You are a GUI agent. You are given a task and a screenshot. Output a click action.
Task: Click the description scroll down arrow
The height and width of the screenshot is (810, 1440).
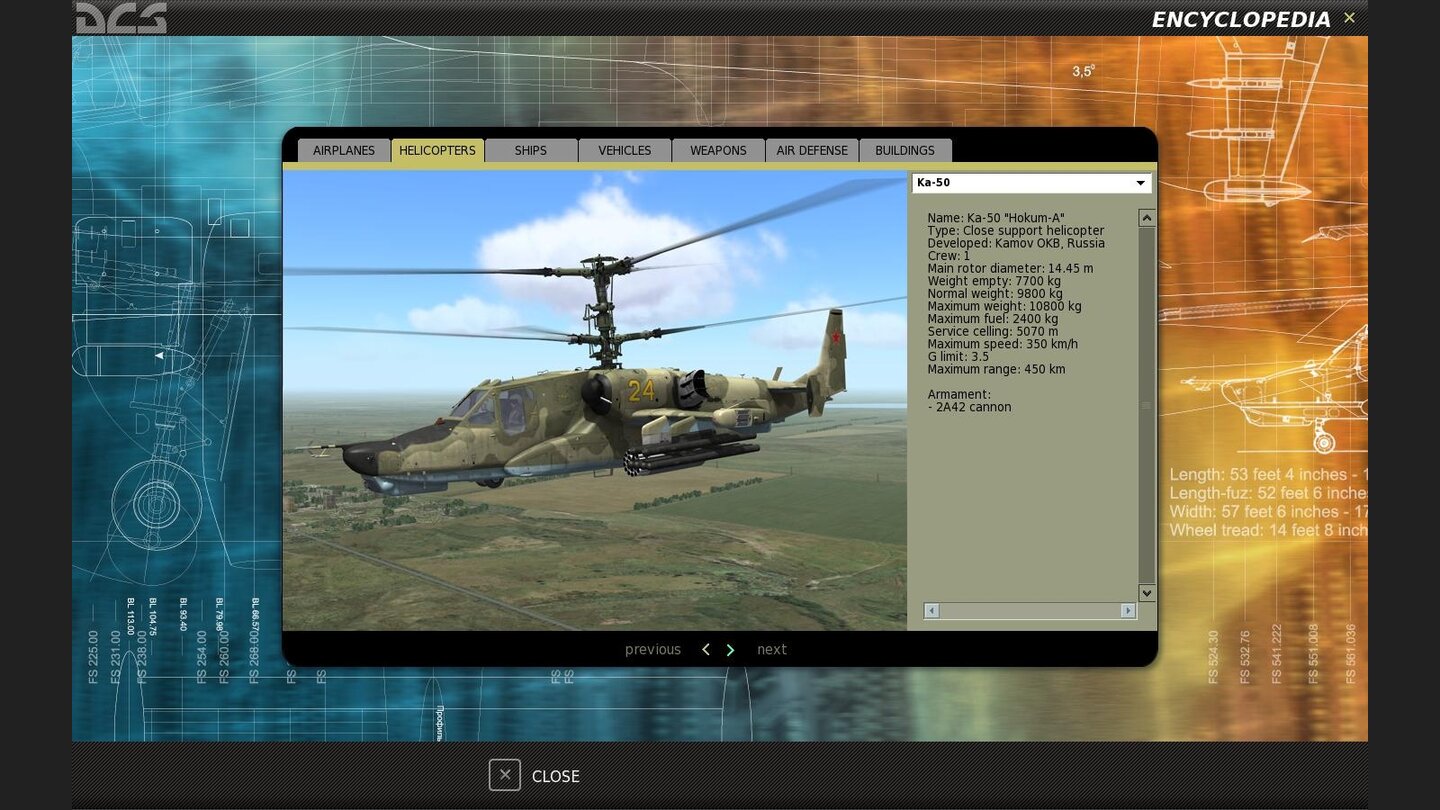tap(1147, 593)
